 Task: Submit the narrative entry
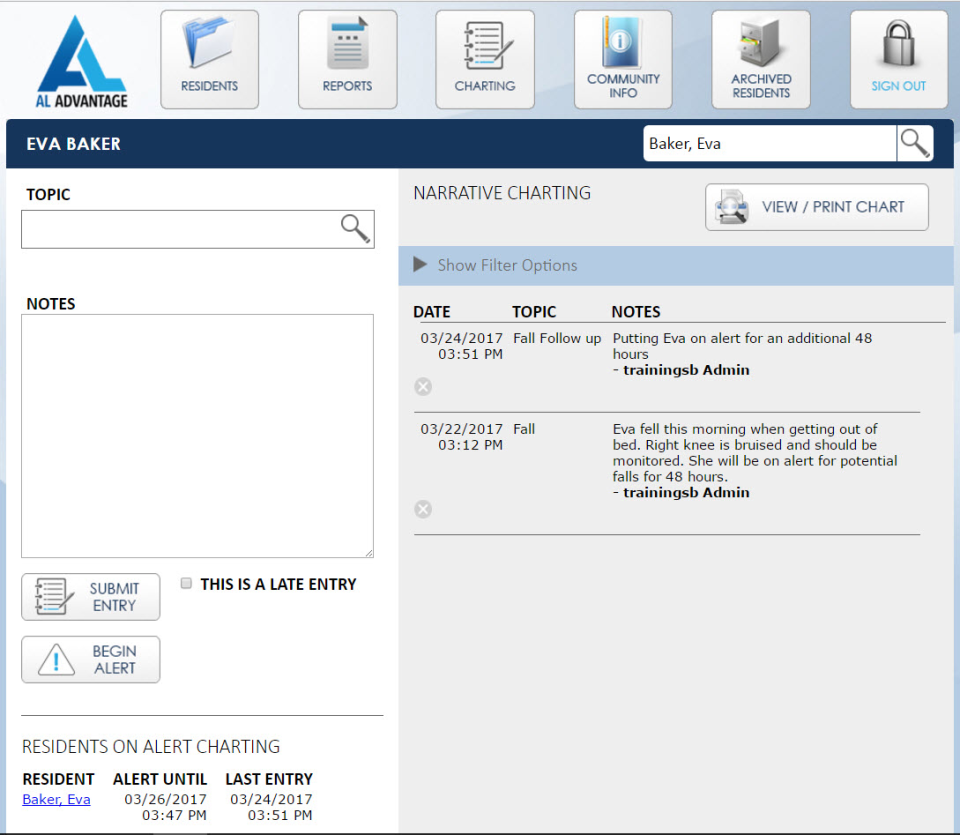tap(91, 597)
